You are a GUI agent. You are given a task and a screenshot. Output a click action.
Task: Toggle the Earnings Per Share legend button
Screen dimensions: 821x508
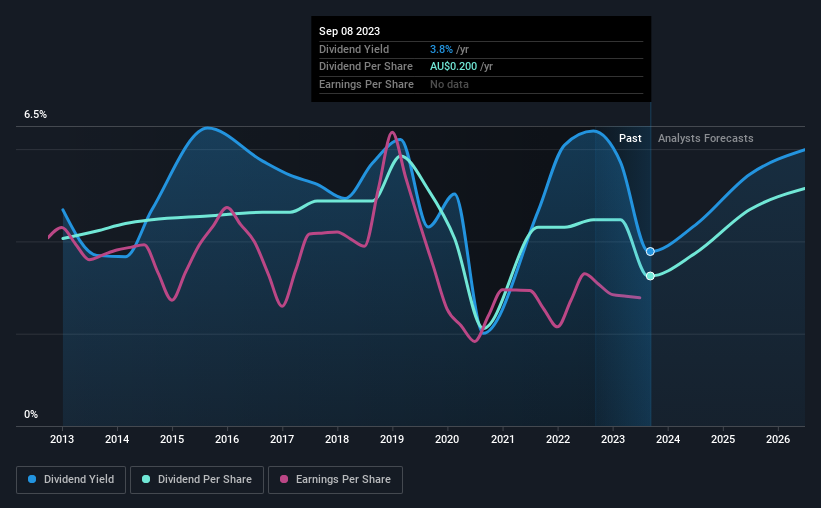click(335, 480)
